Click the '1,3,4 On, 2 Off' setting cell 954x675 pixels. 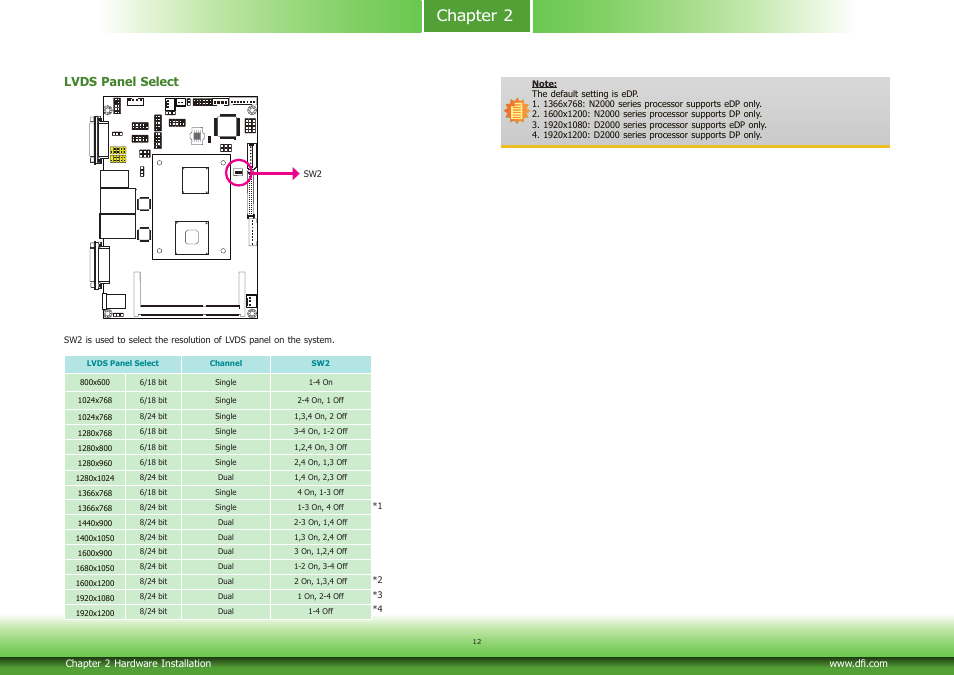point(321,416)
